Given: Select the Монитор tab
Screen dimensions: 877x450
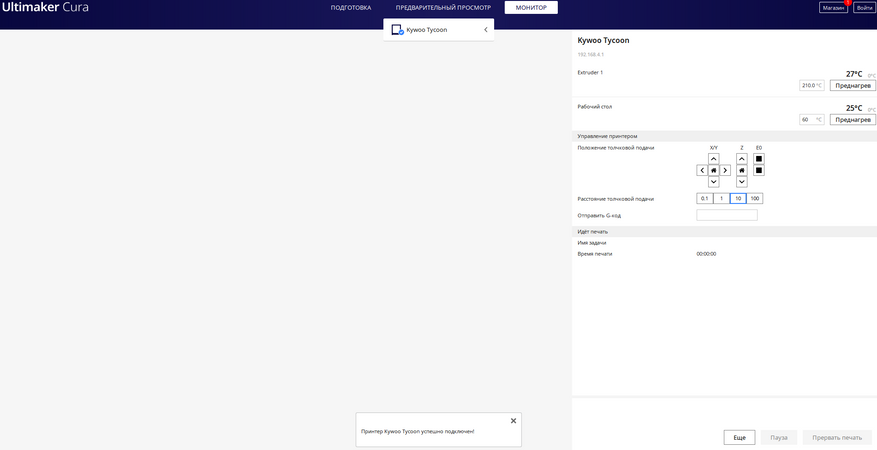Looking at the screenshot, I should [x=531, y=7].
